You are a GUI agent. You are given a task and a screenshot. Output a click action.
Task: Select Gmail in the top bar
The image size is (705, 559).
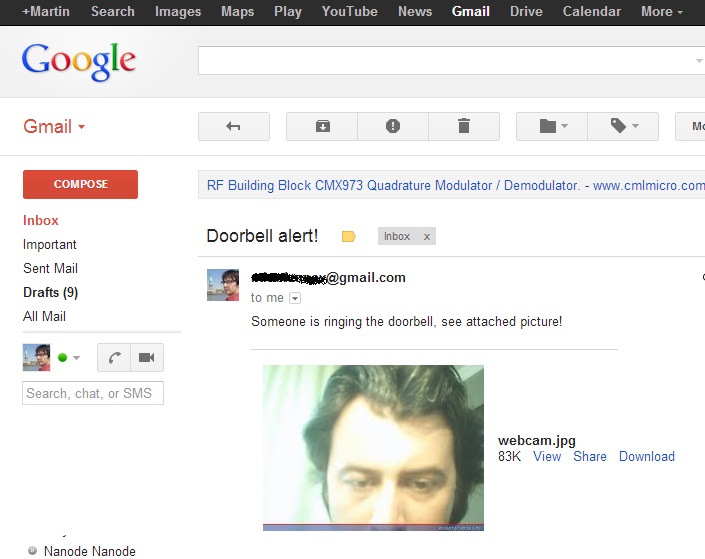click(x=471, y=11)
